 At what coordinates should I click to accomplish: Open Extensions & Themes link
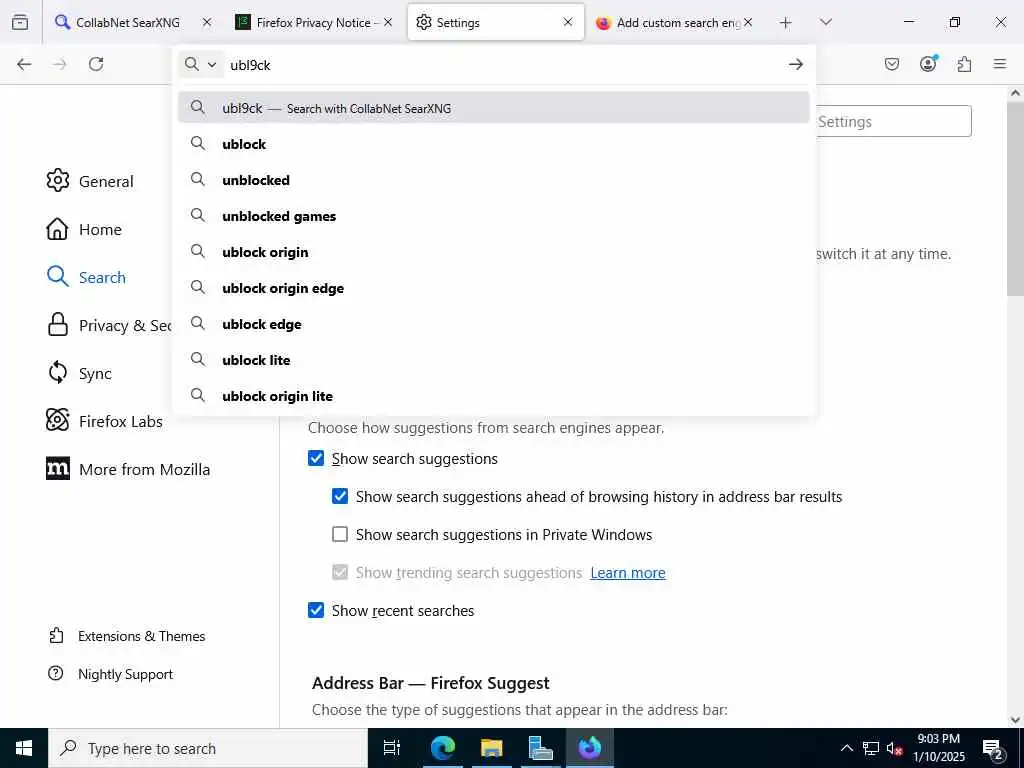tap(142, 635)
